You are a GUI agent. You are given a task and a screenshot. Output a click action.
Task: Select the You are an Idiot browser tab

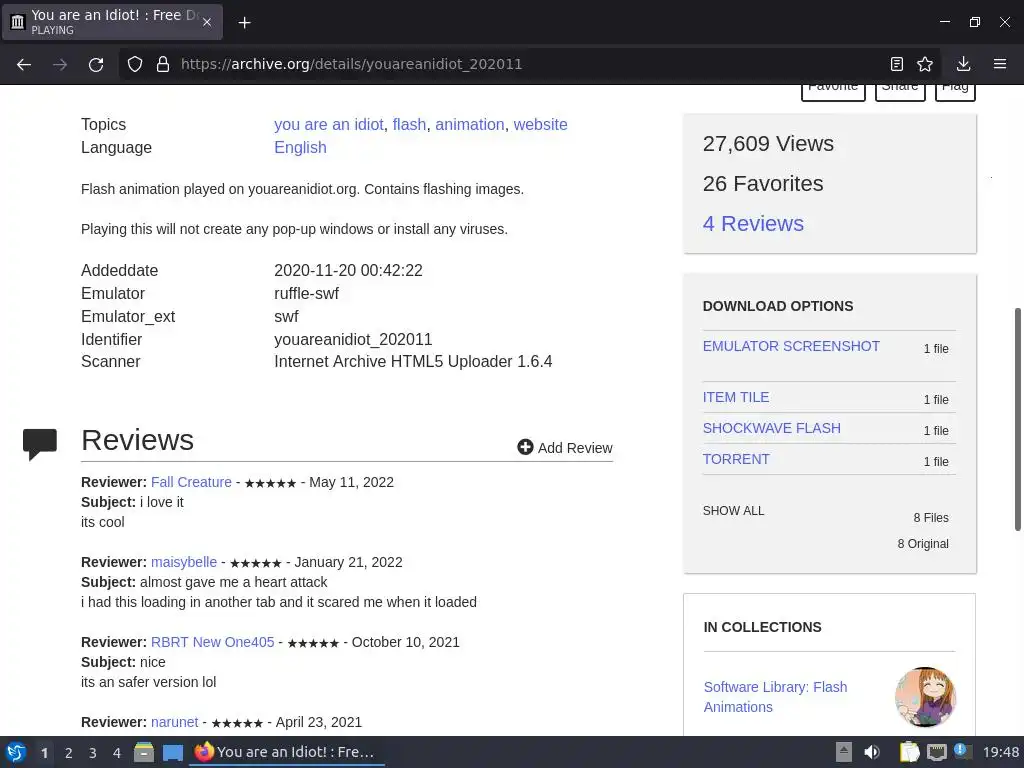[112, 22]
